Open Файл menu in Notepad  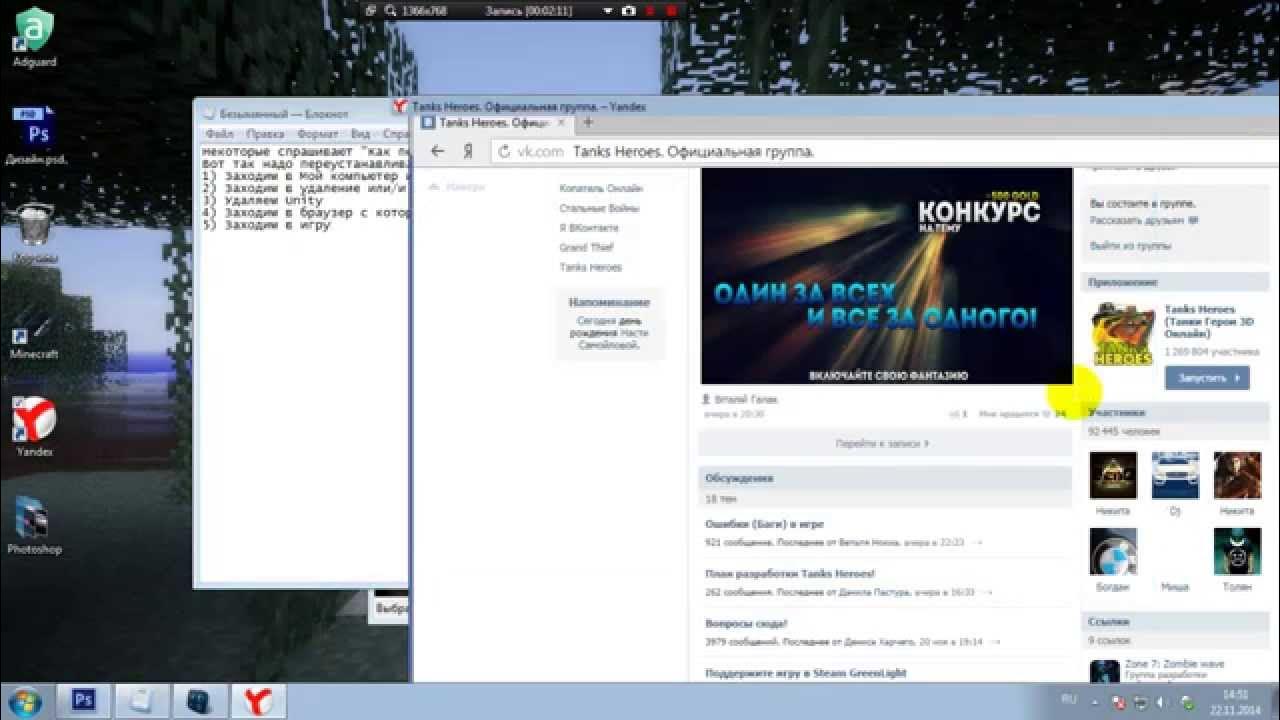(x=219, y=134)
